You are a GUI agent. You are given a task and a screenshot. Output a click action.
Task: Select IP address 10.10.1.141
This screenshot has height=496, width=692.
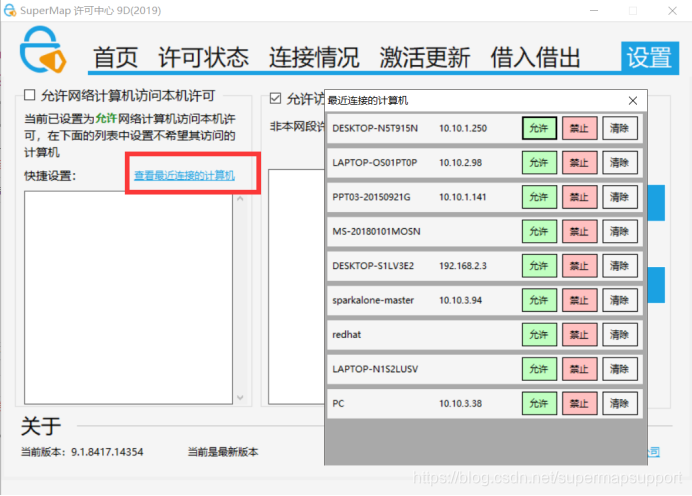point(463,197)
